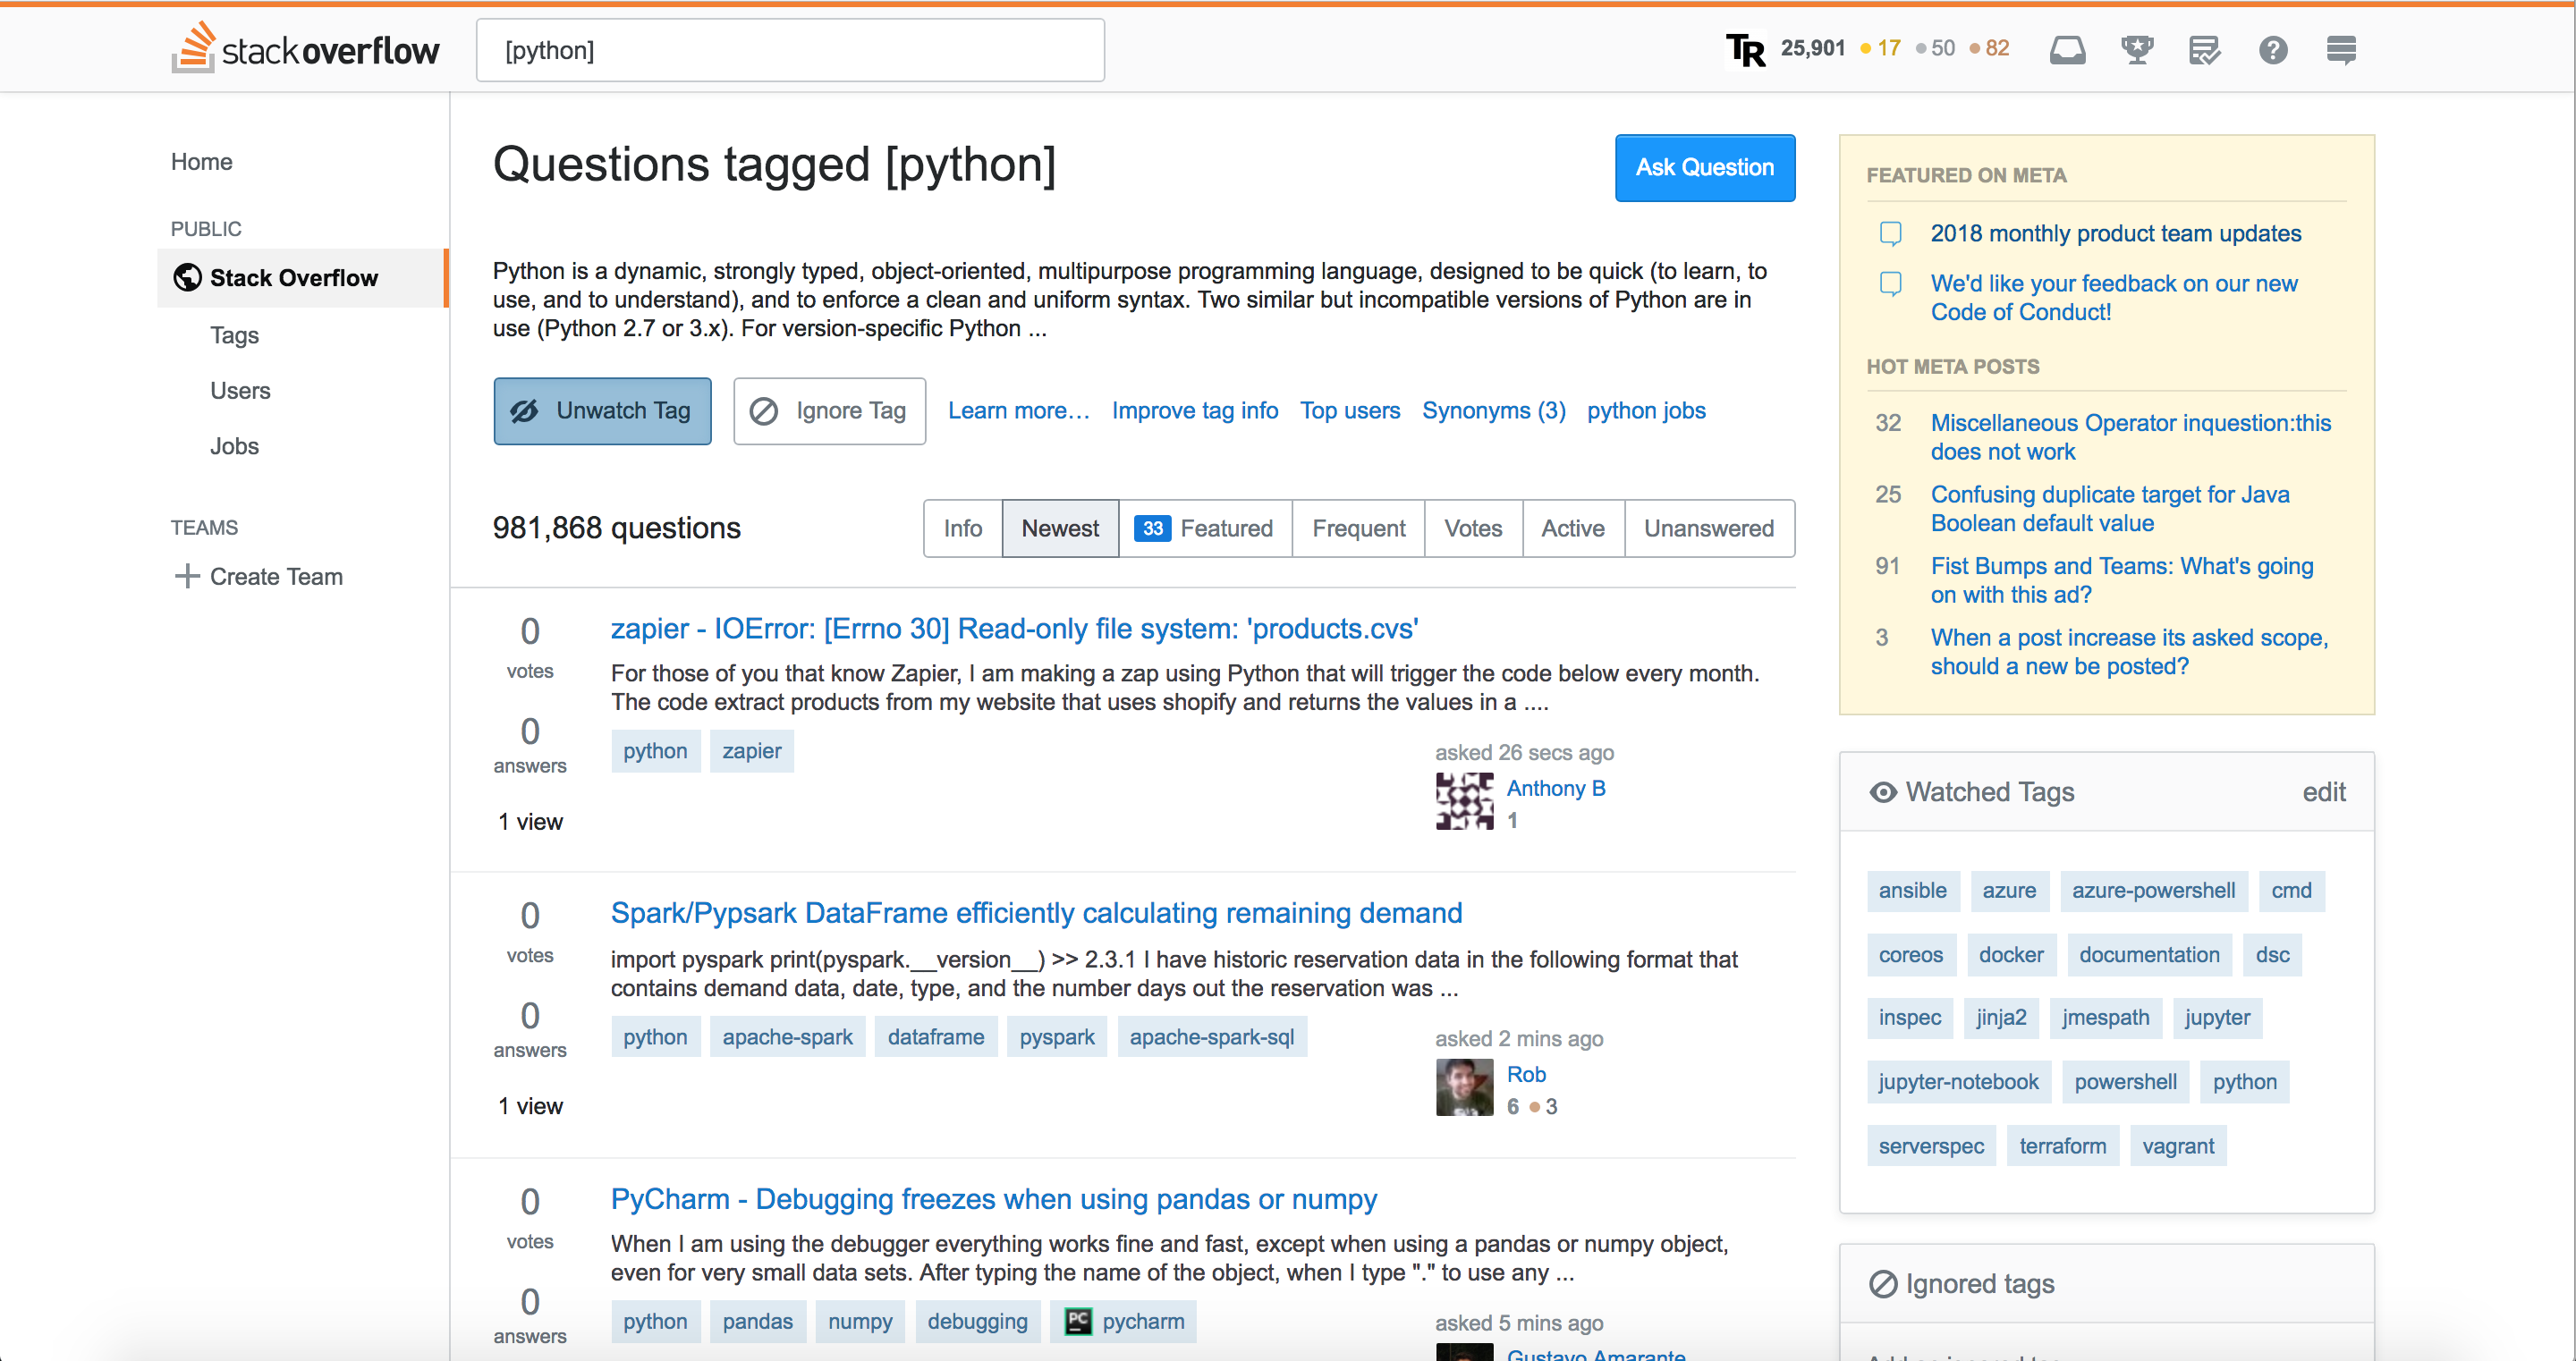This screenshot has height=1361, width=2576.
Task: Click the Stack Overflow logo
Action: pyautogui.click(x=305, y=49)
